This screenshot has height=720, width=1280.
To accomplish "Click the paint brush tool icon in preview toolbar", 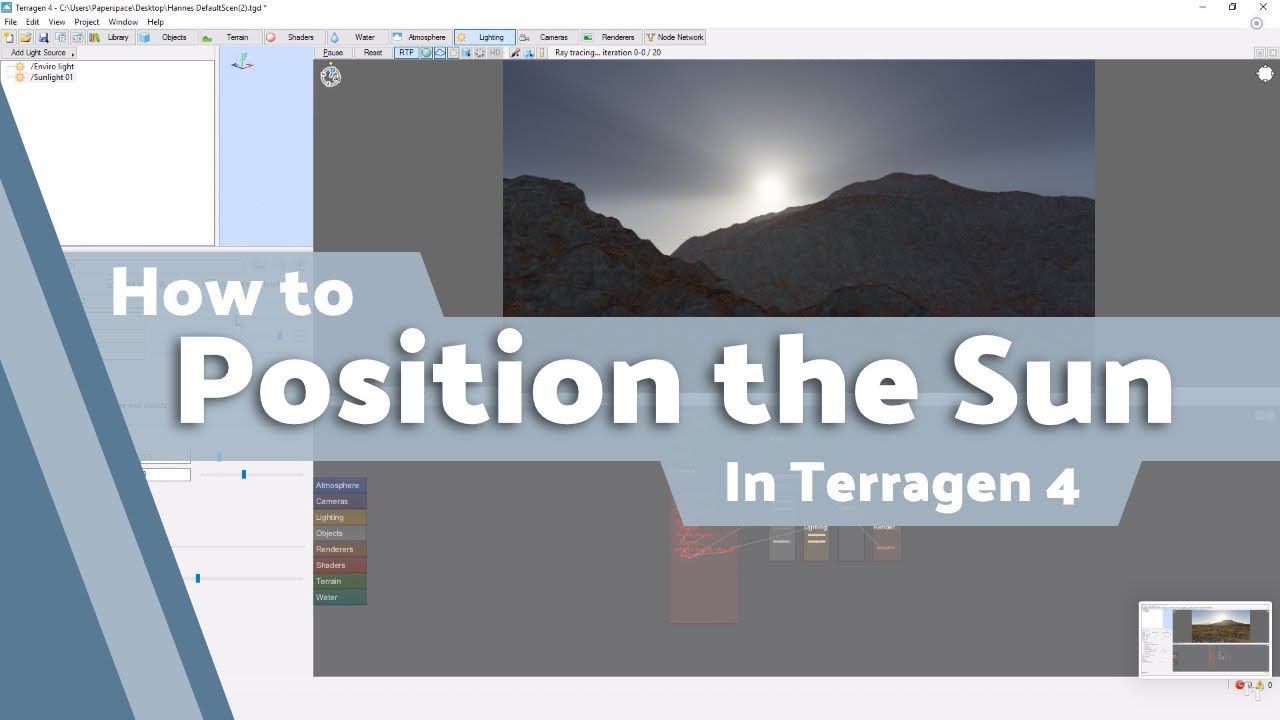I will [x=515, y=52].
